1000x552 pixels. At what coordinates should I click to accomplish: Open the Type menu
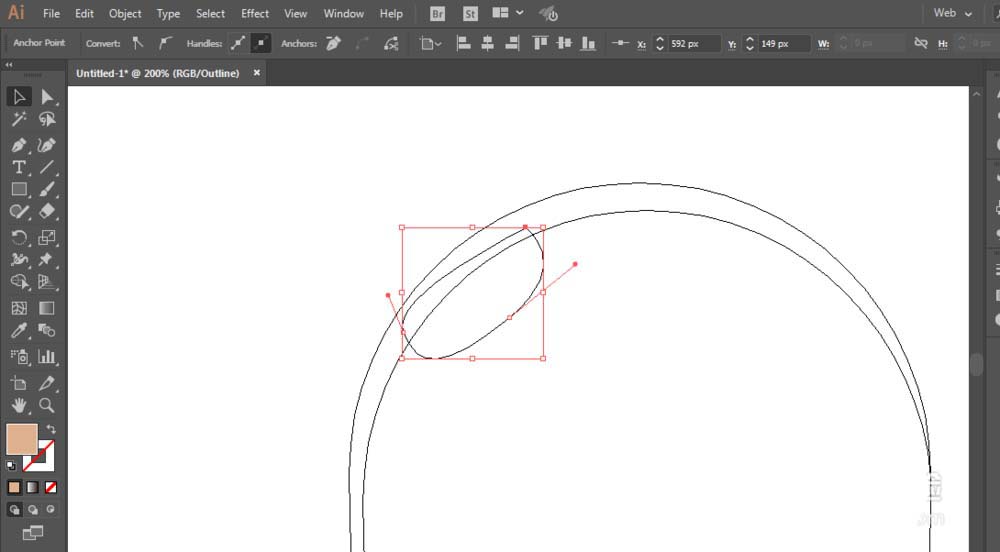(168, 13)
